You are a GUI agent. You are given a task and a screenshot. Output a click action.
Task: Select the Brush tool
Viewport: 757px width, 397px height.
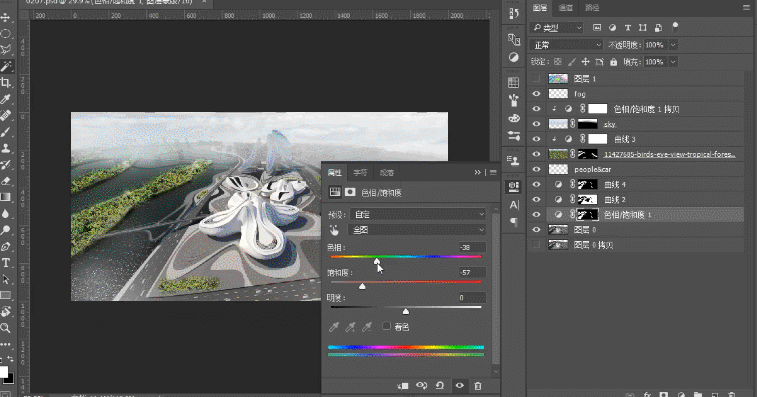6,132
